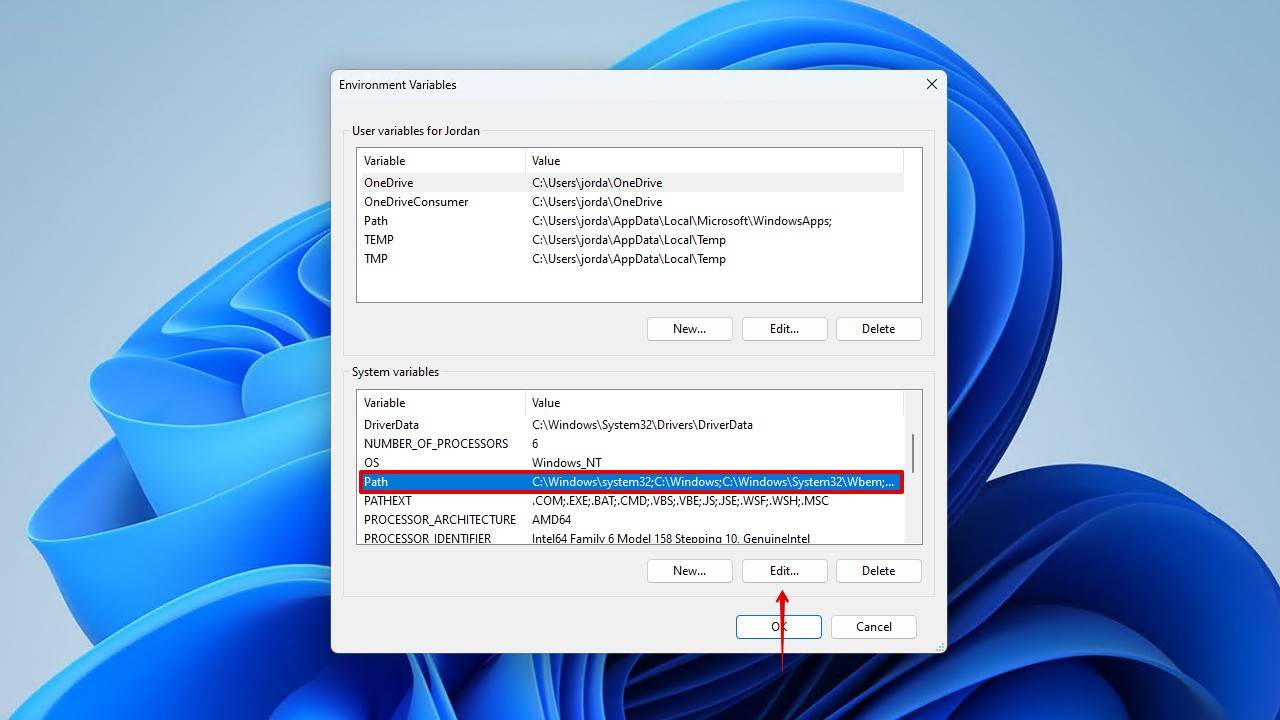Click the .COM;.EXE;.BAT PATHEXT value
Image resolution: width=1280 pixels, height=720 pixels.
tap(680, 501)
